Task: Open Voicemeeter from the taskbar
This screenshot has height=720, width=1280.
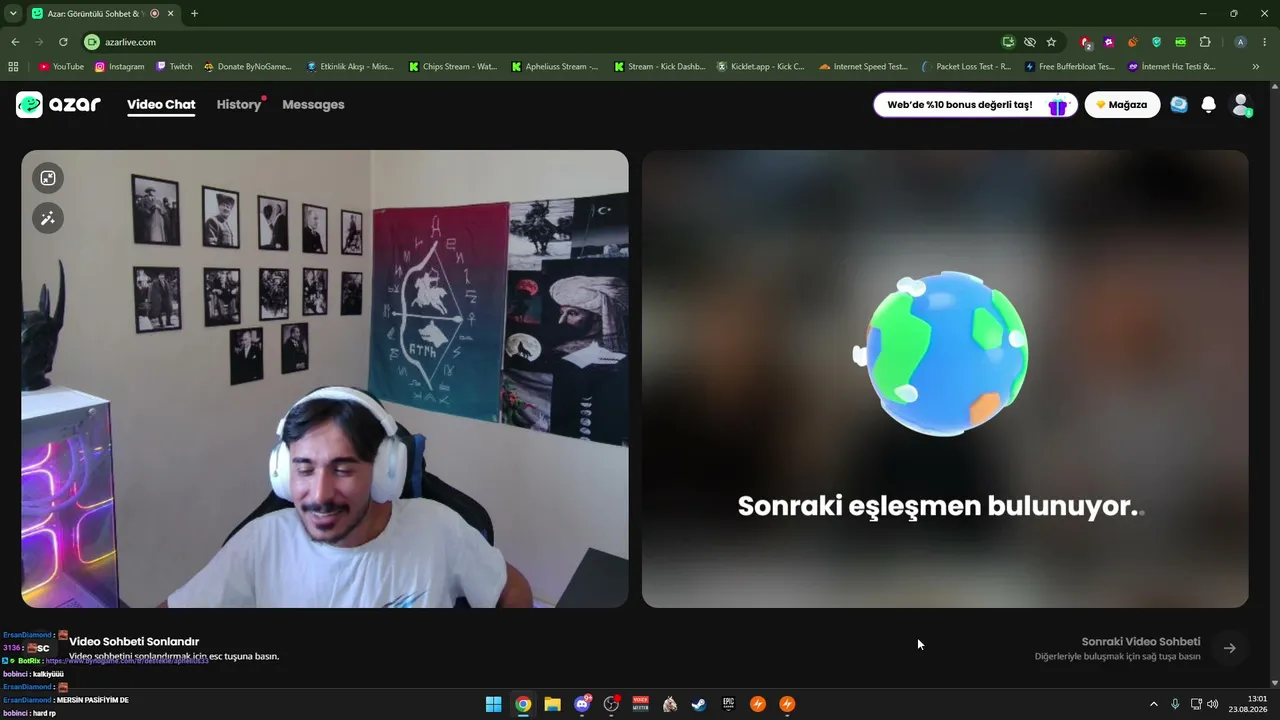Action: pyautogui.click(x=641, y=704)
